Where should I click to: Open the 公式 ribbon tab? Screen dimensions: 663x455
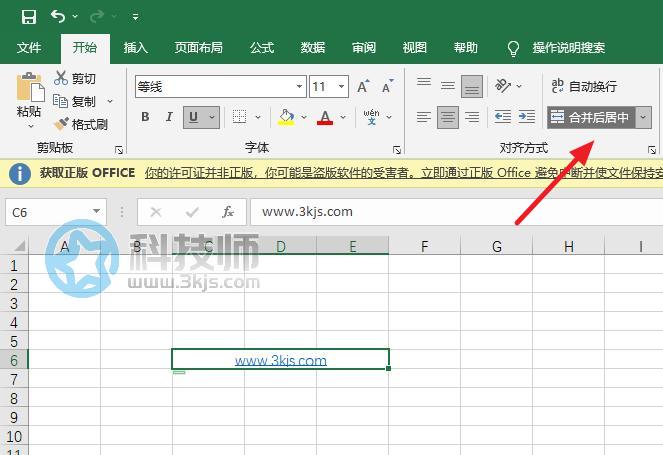pyautogui.click(x=262, y=47)
